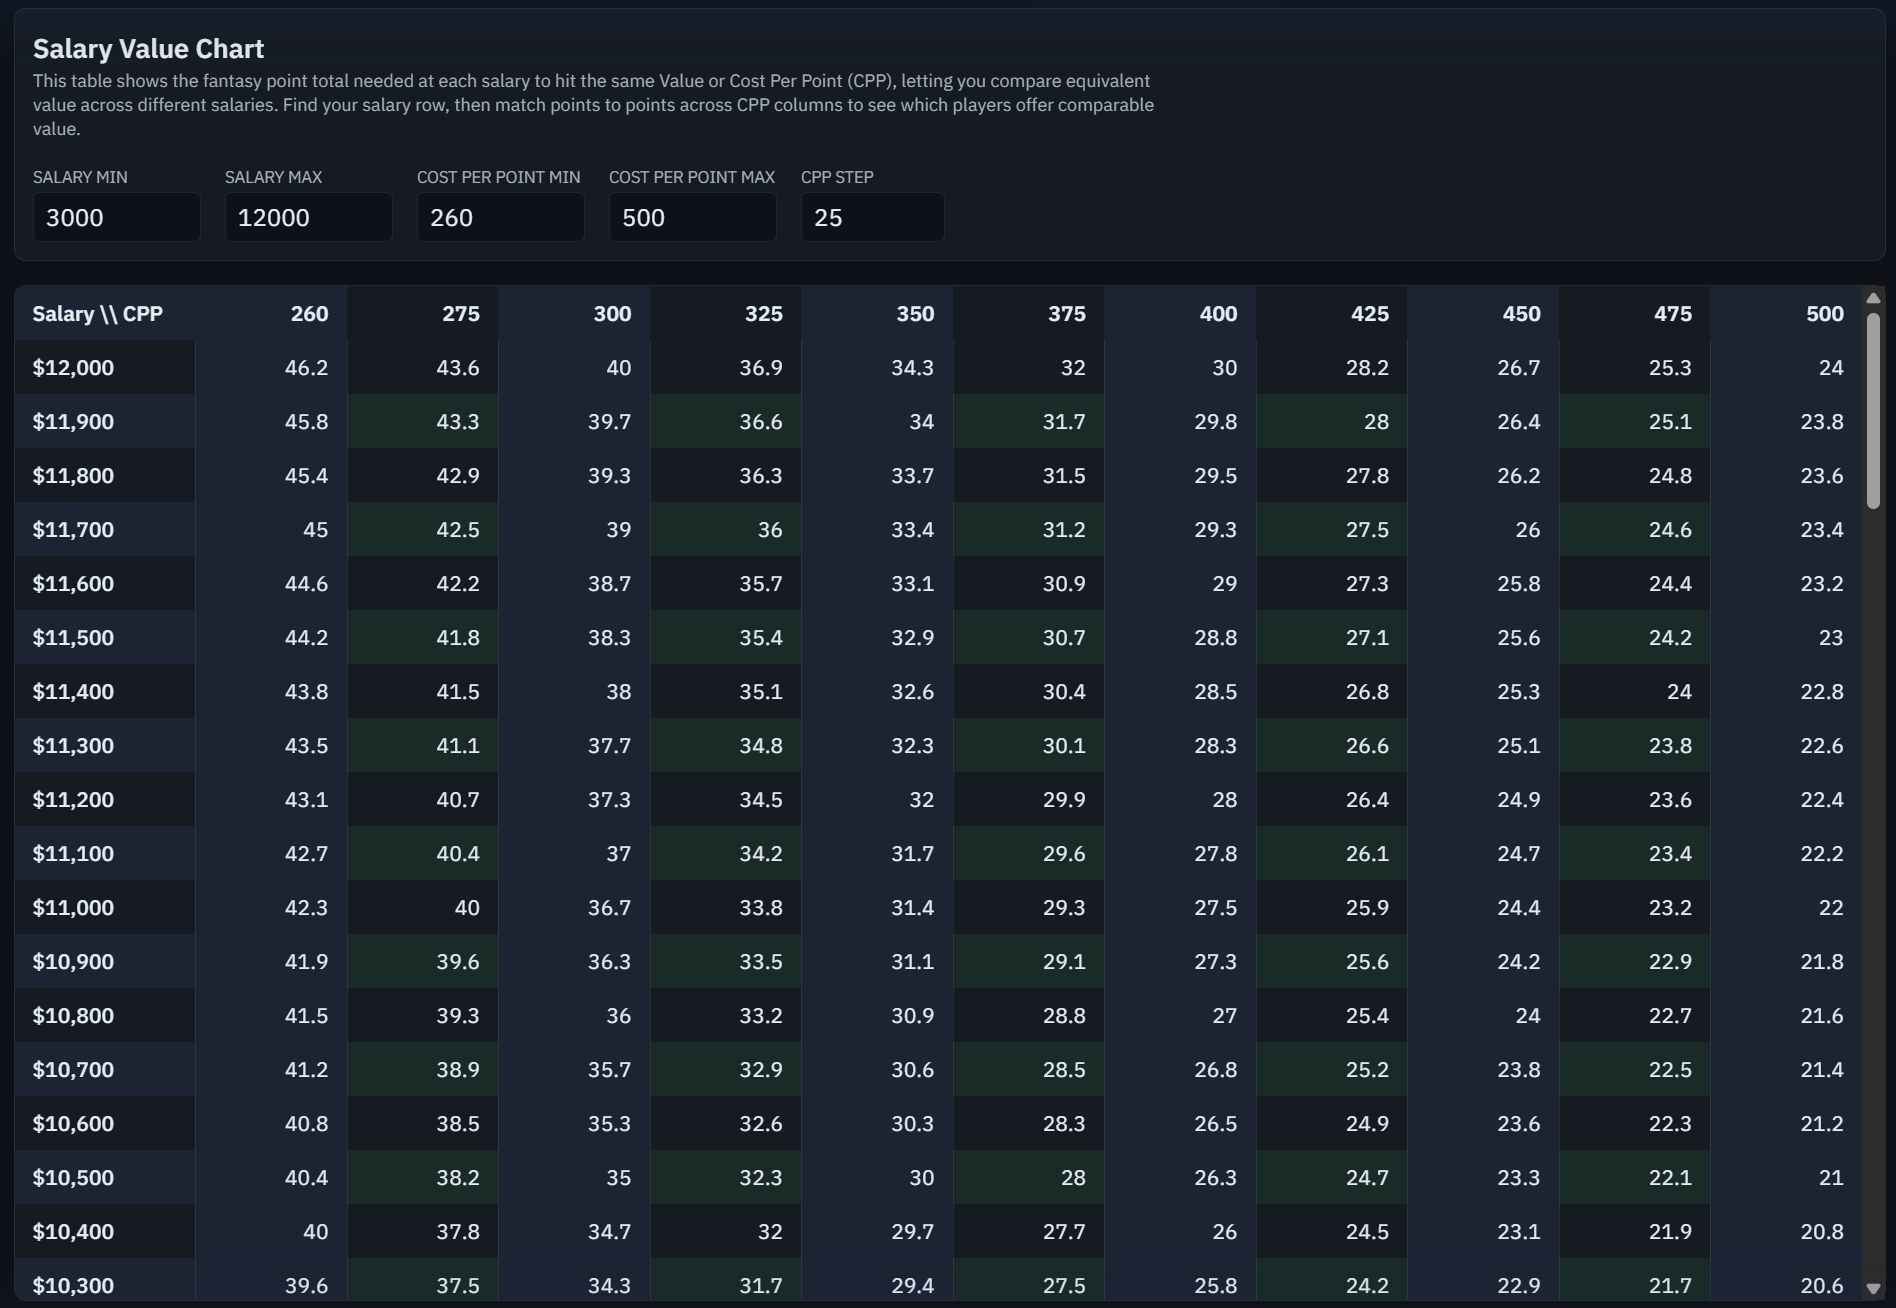Click the $11,400 salary row label

[105, 691]
